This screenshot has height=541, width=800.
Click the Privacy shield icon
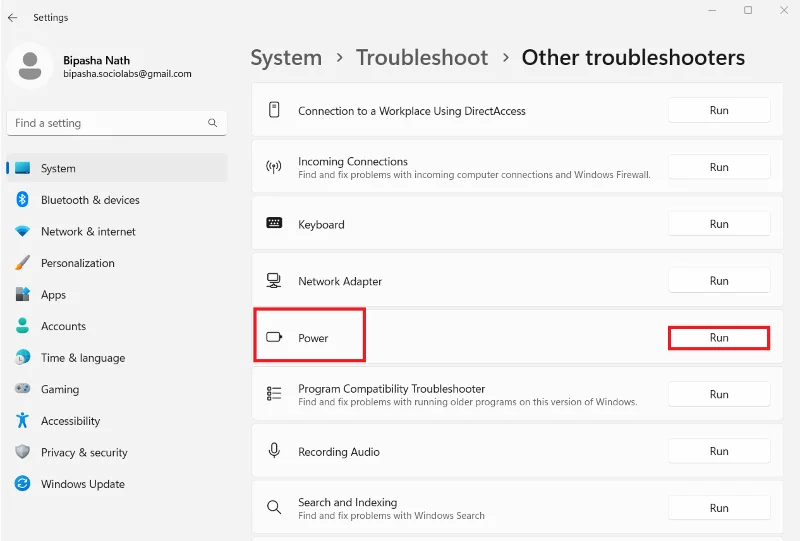pyautogui.click(x=22, y=452)
